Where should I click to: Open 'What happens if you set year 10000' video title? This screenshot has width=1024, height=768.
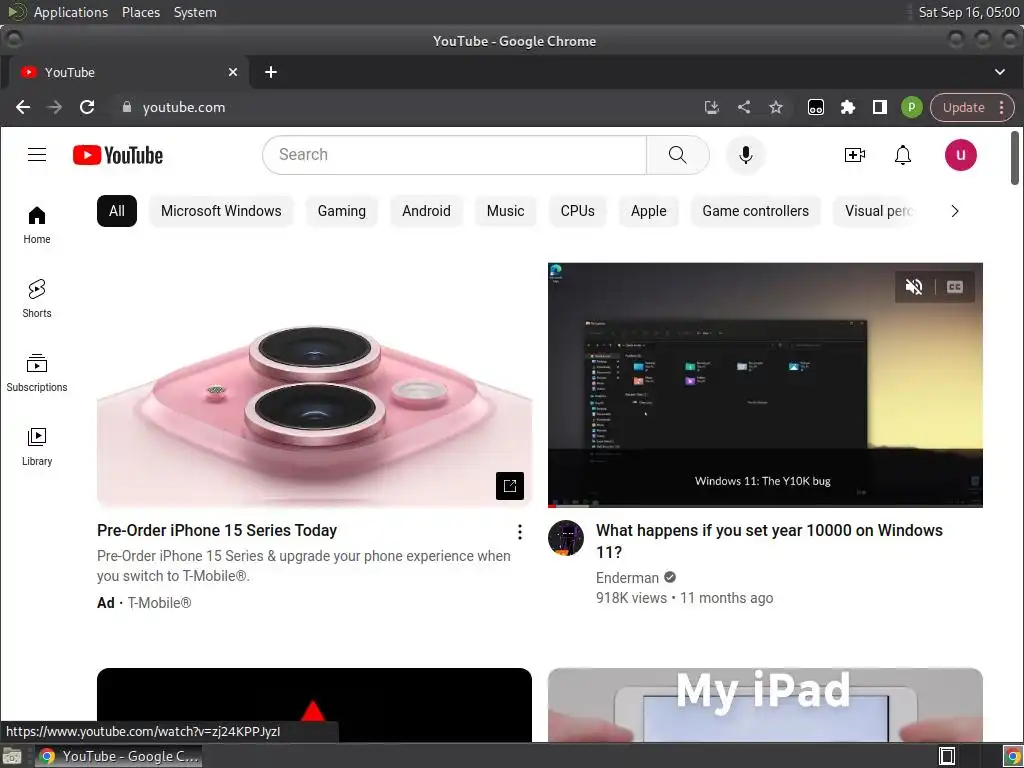[769, 541]
